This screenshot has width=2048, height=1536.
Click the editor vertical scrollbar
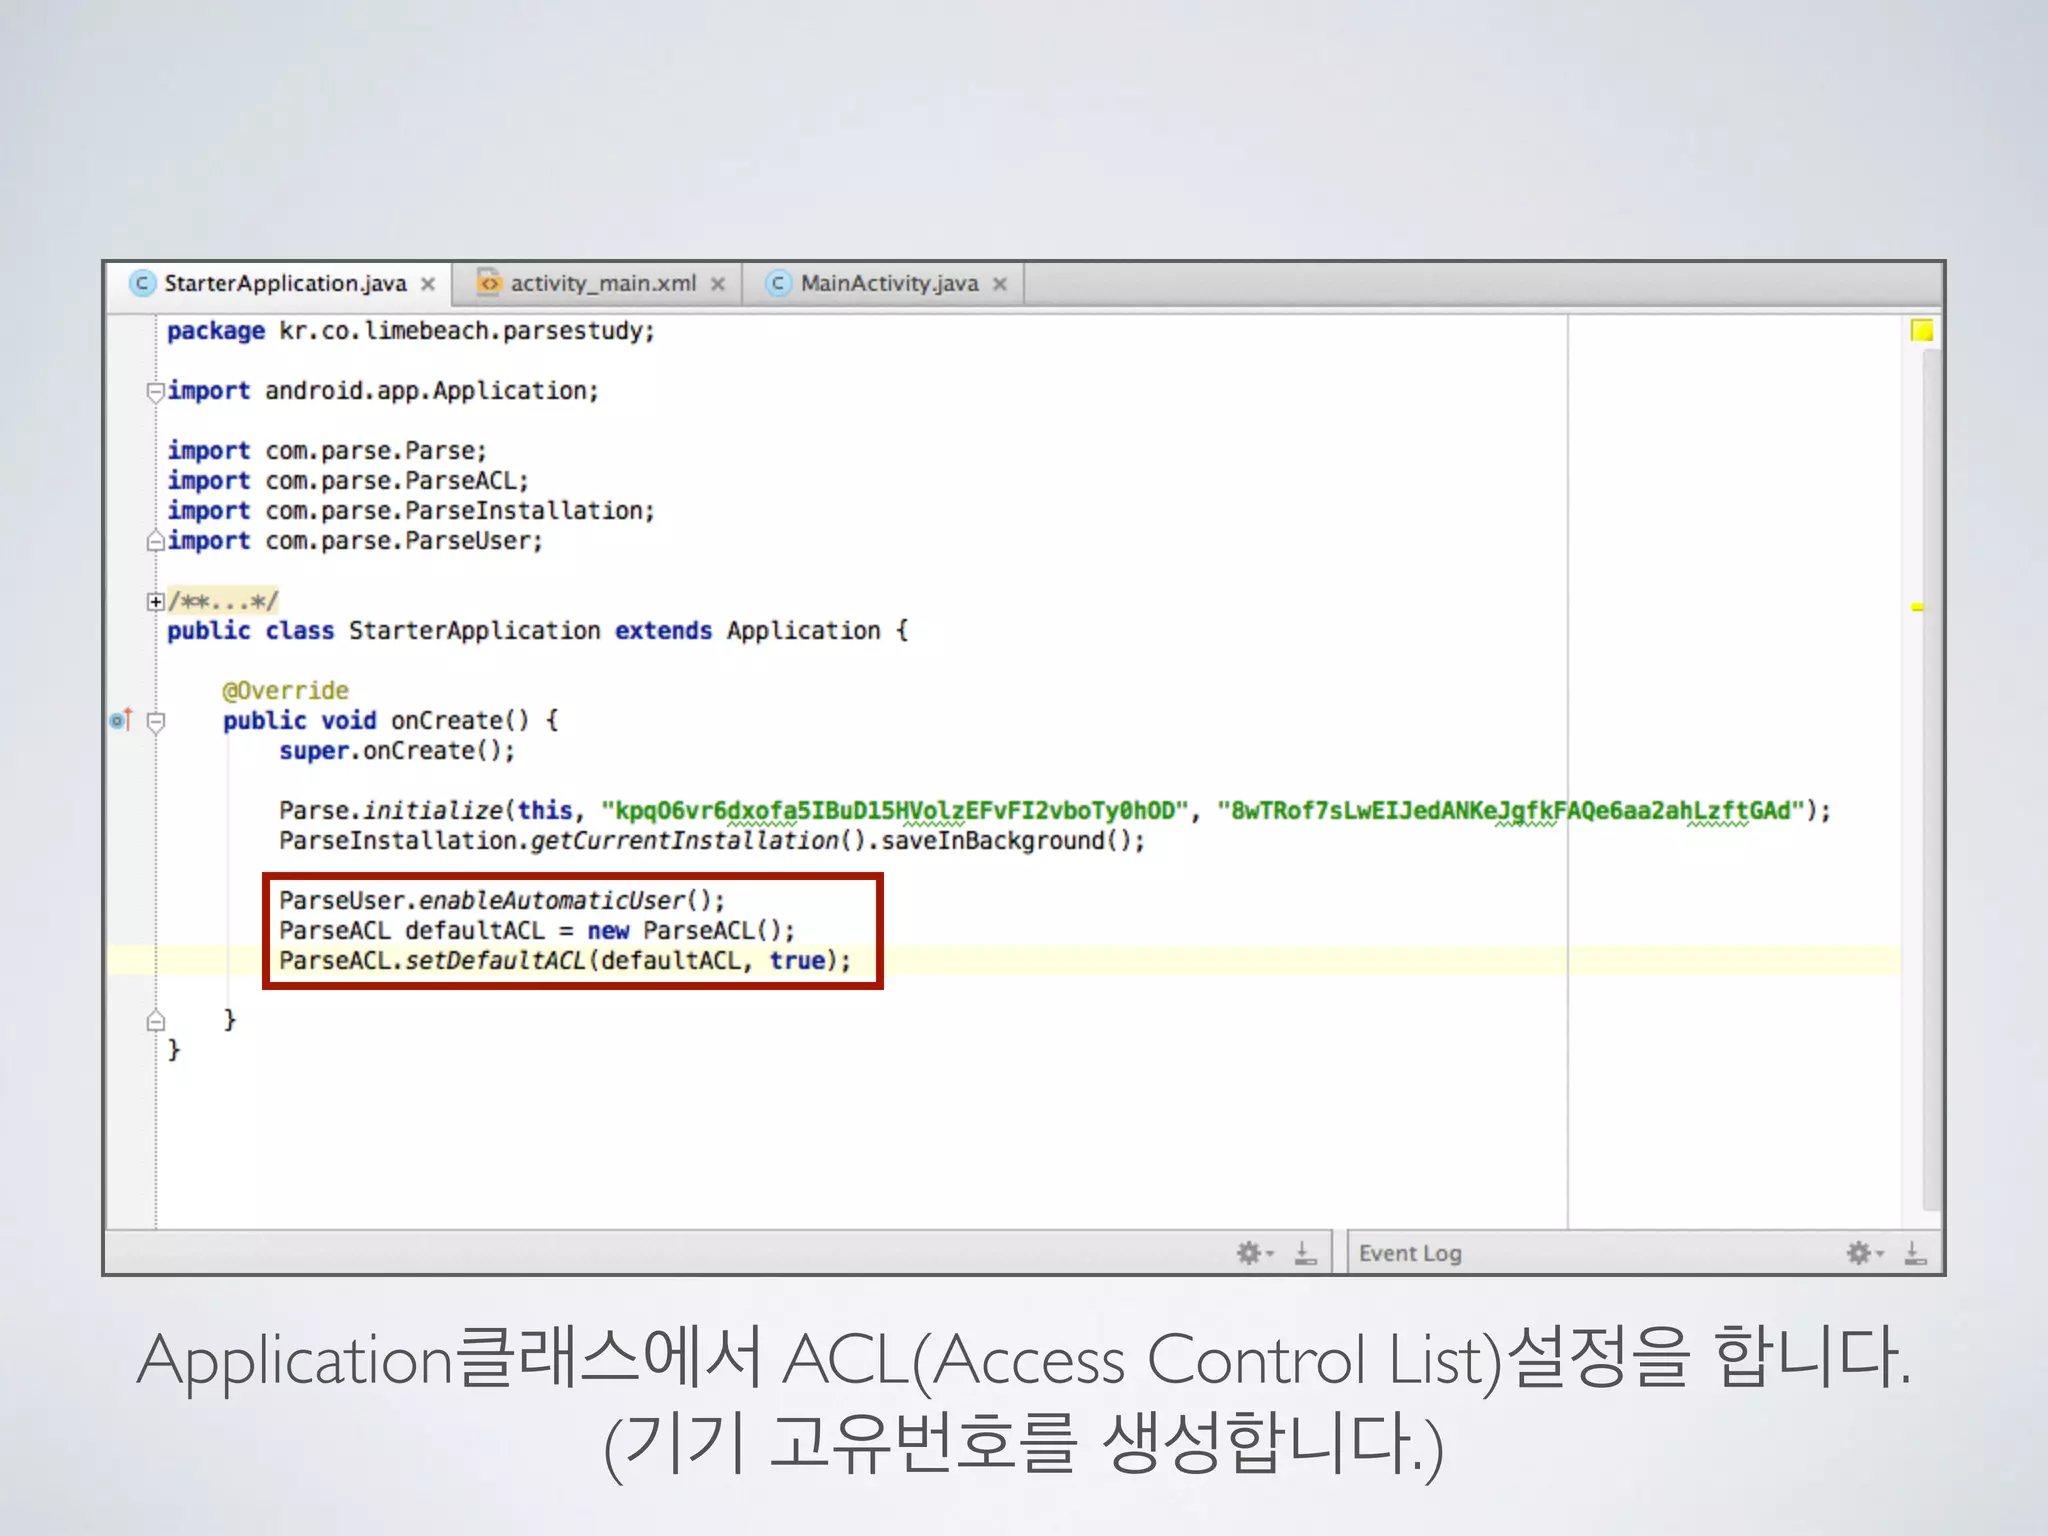point(1931,780)
